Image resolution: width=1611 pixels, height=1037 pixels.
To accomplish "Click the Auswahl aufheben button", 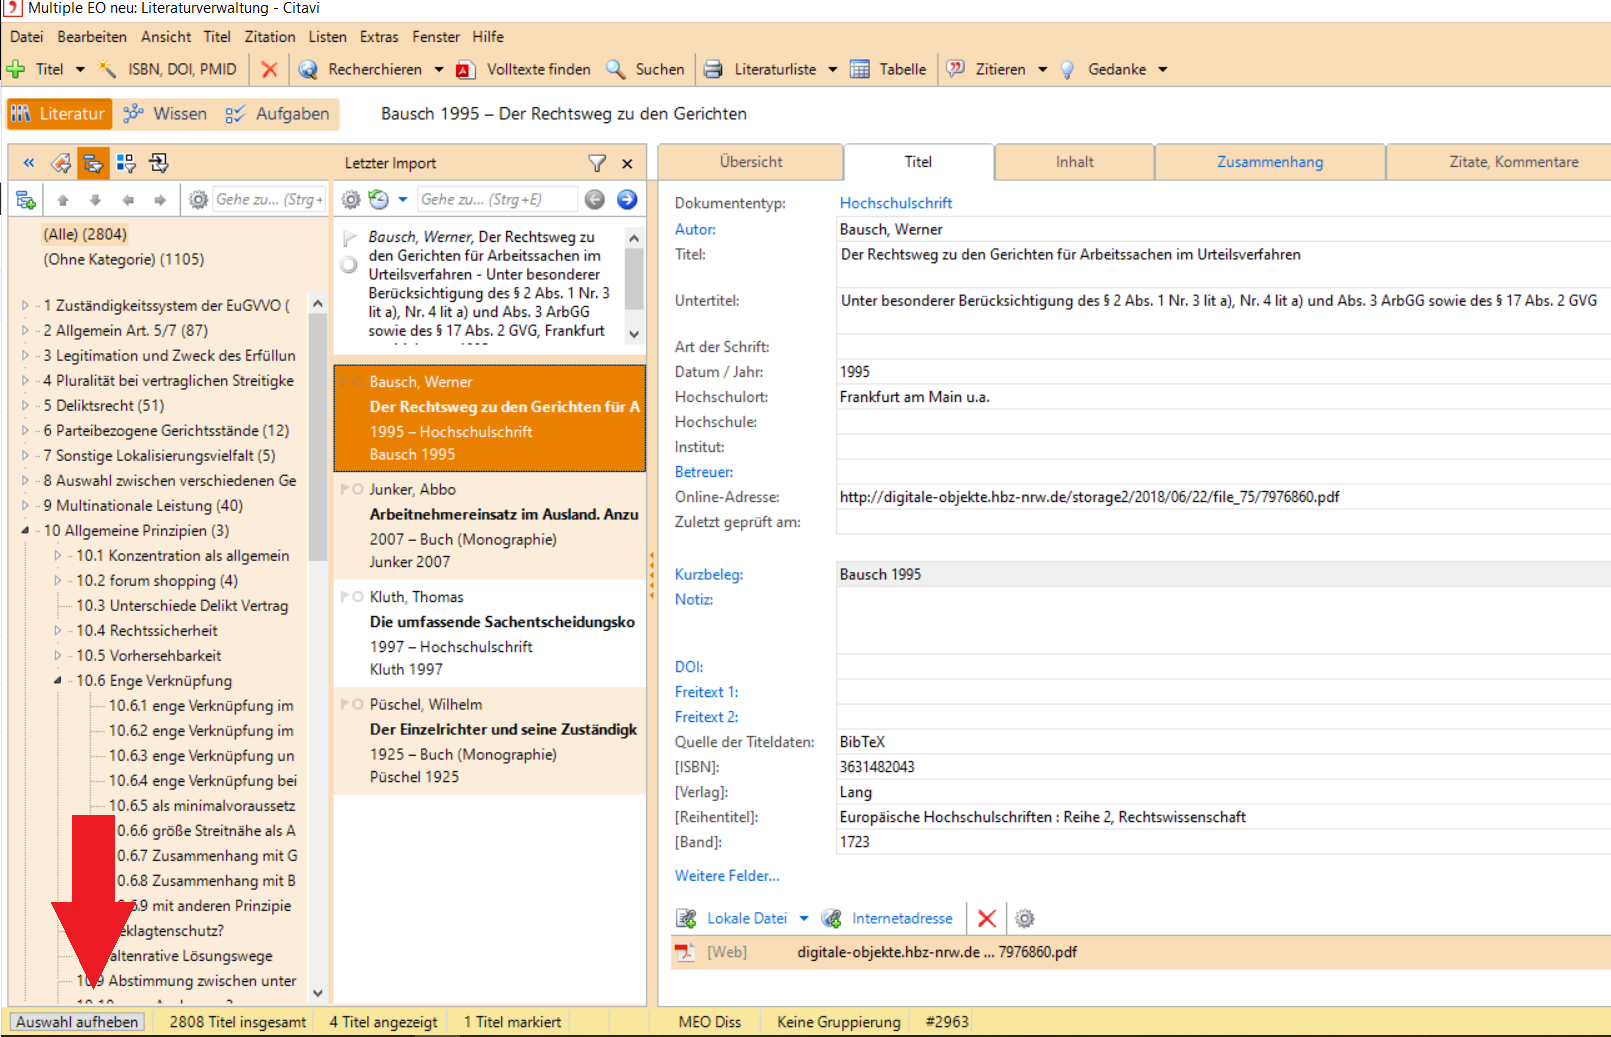I will (77, 1022).
